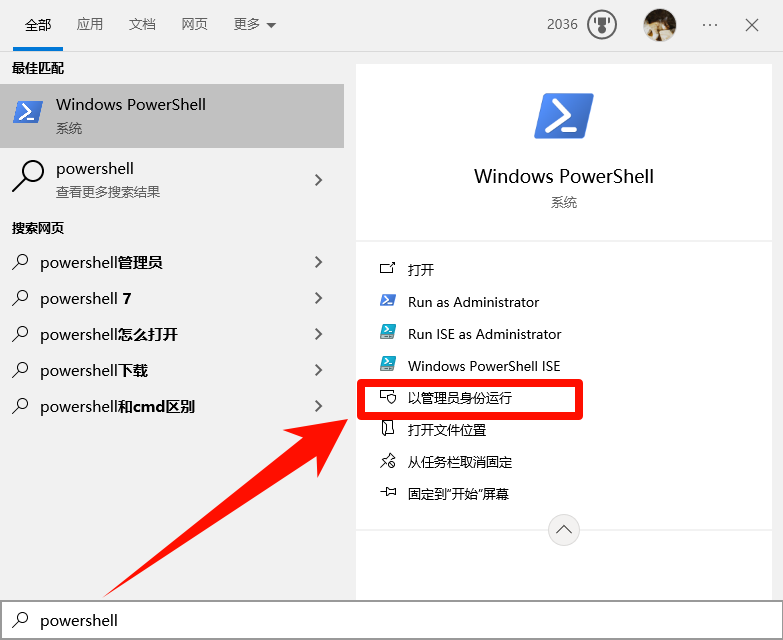The image size is (783, 640).
Task: Click the 2036 rewards points
Action: (562, 24)
